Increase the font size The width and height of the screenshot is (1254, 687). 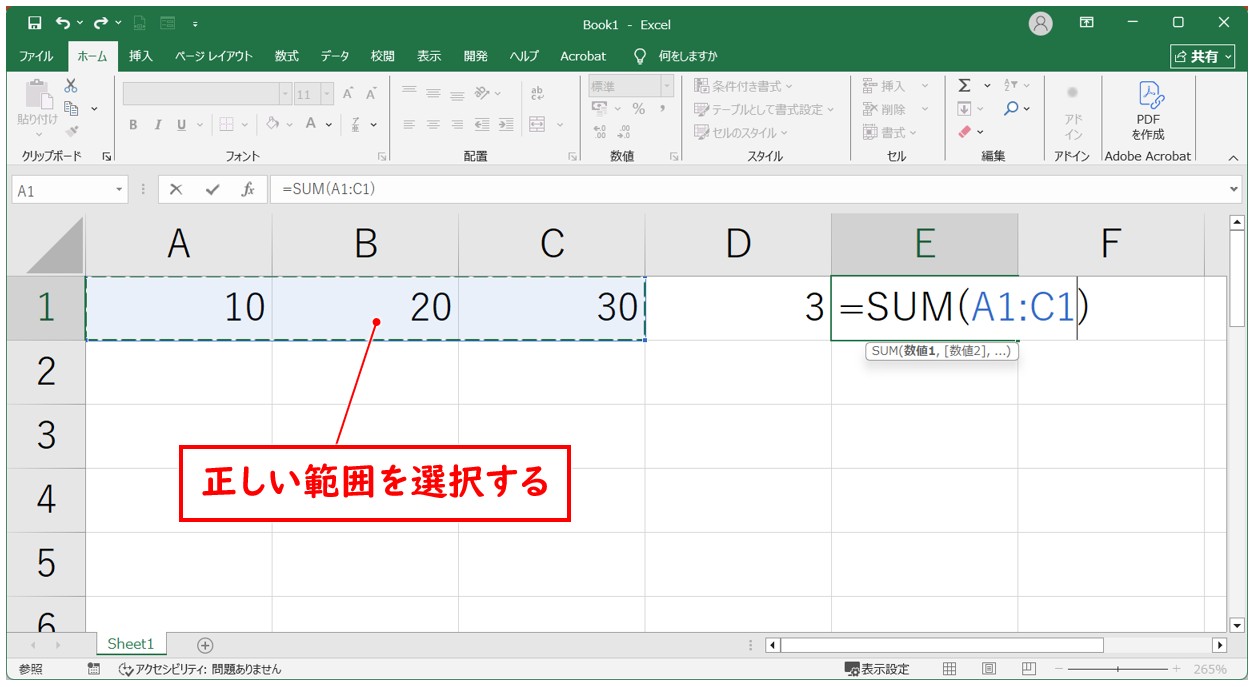click(348, 94)
